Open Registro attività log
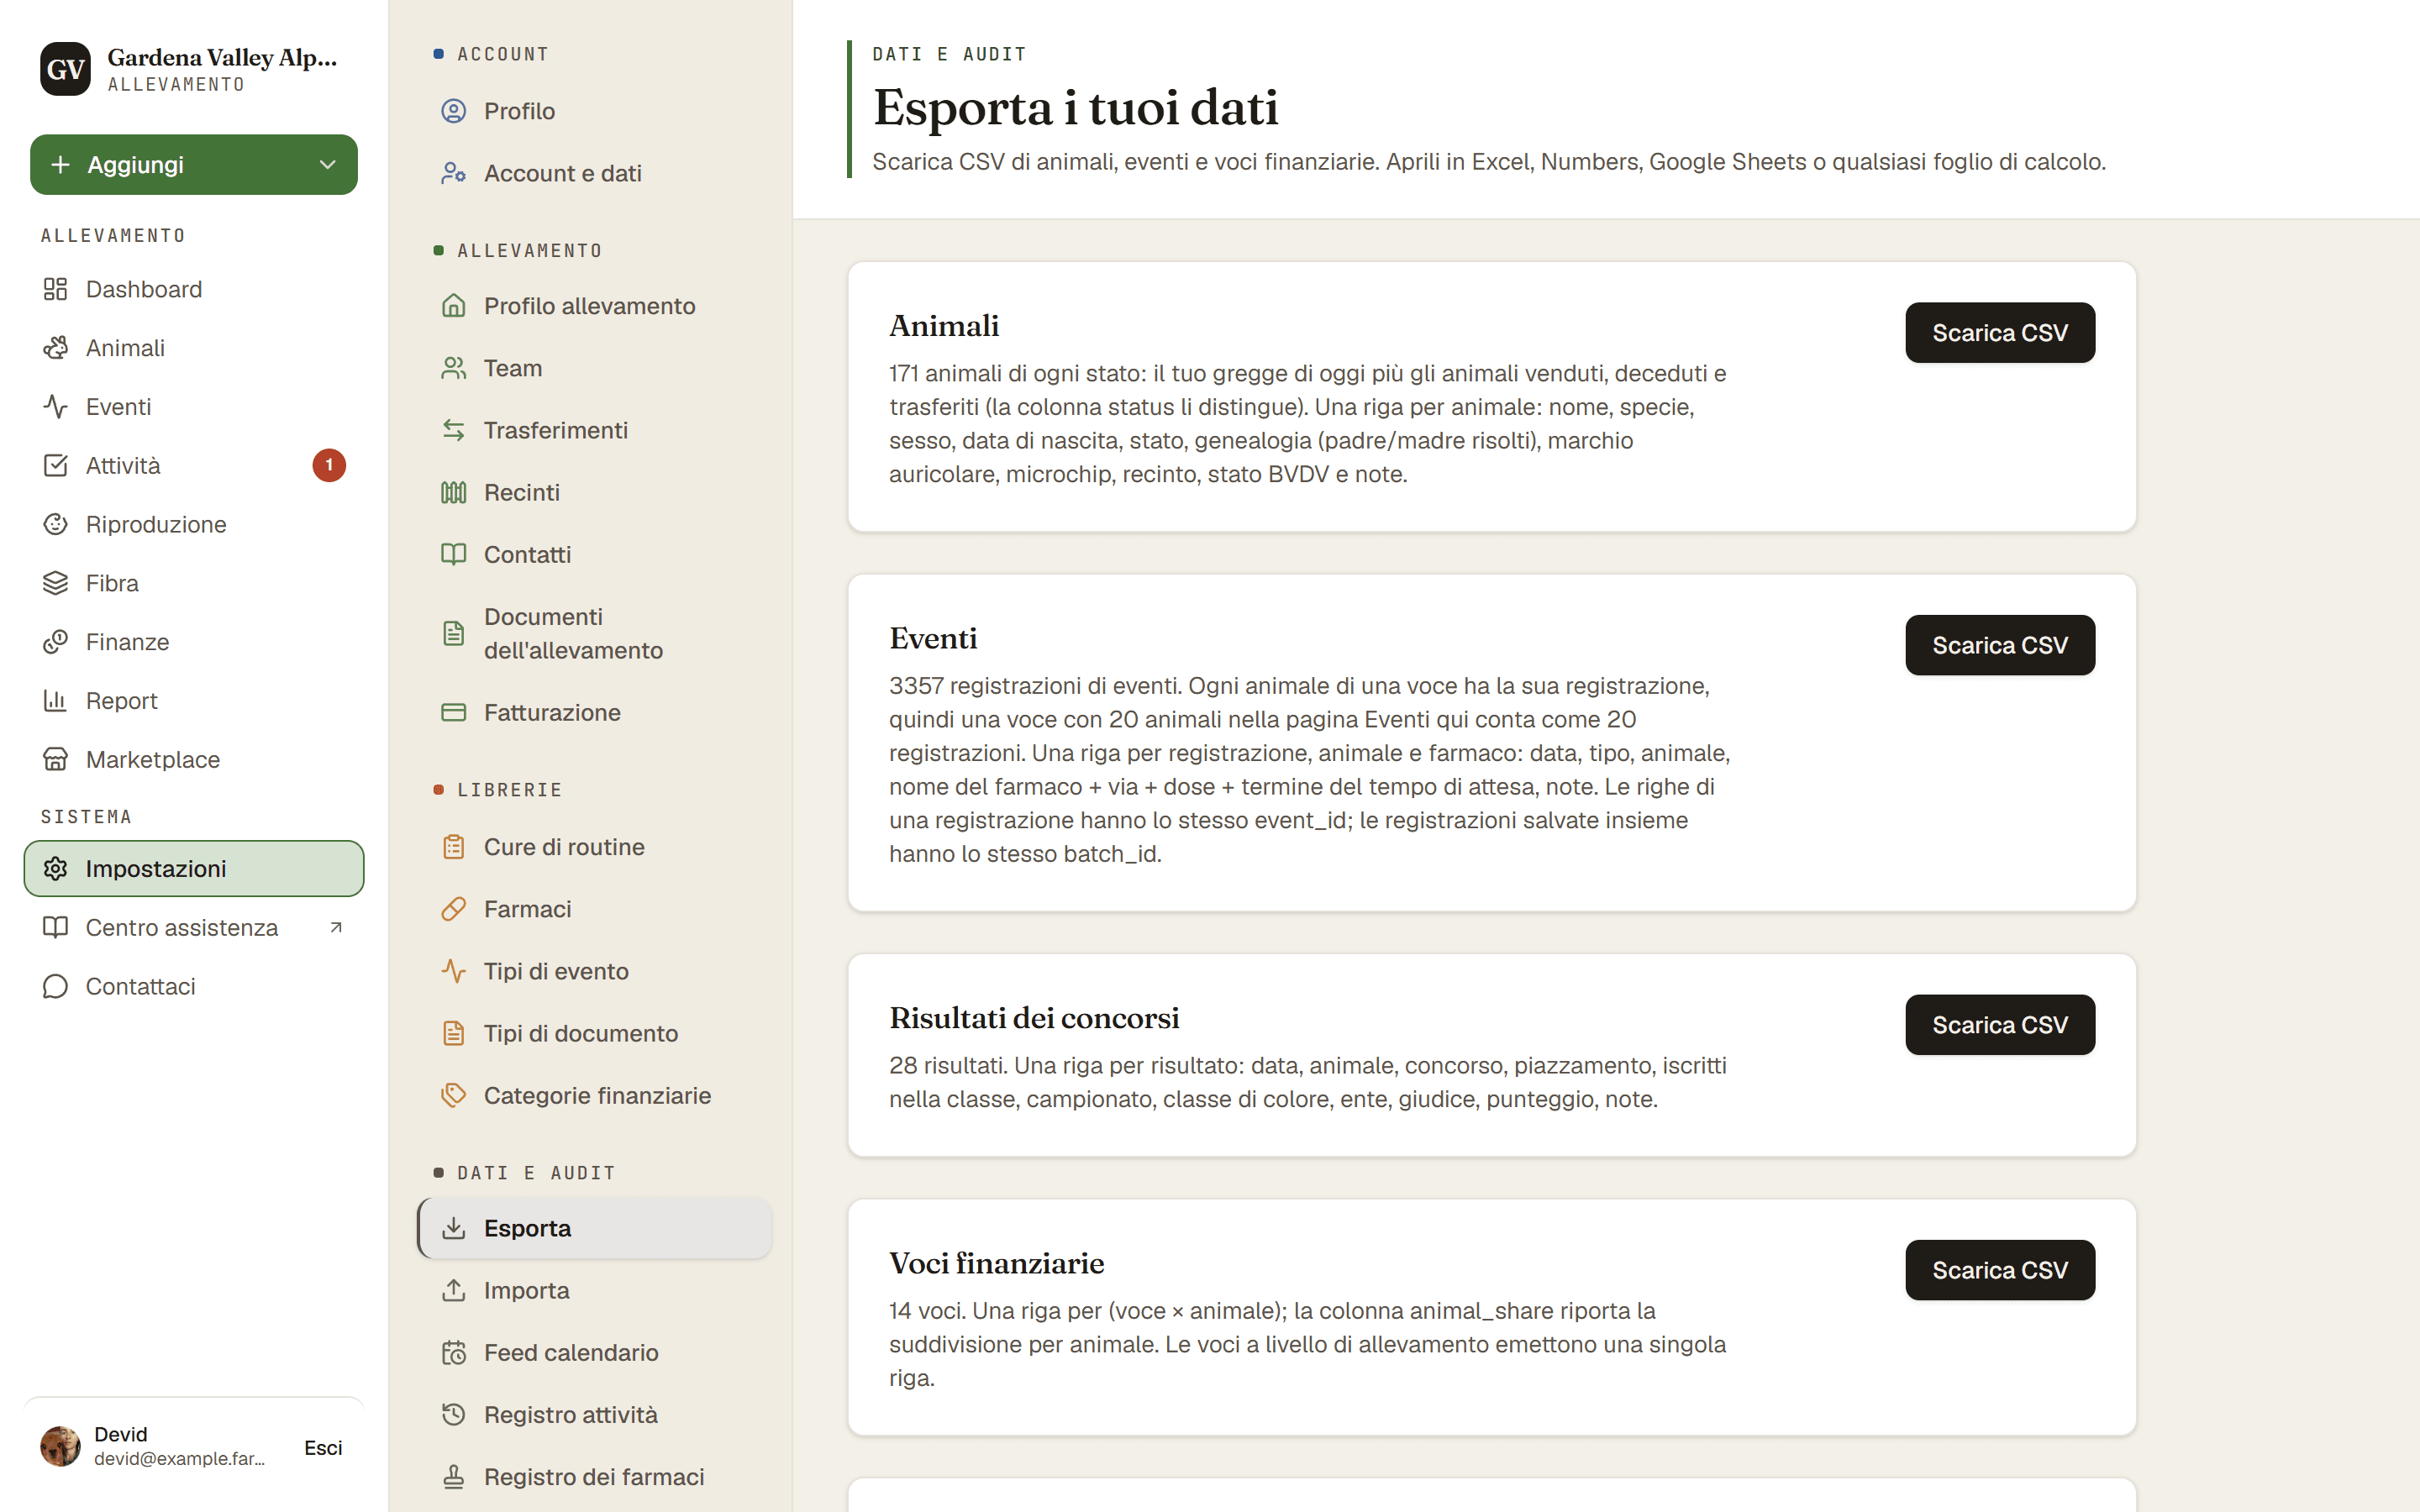 tap(594, 1415)
